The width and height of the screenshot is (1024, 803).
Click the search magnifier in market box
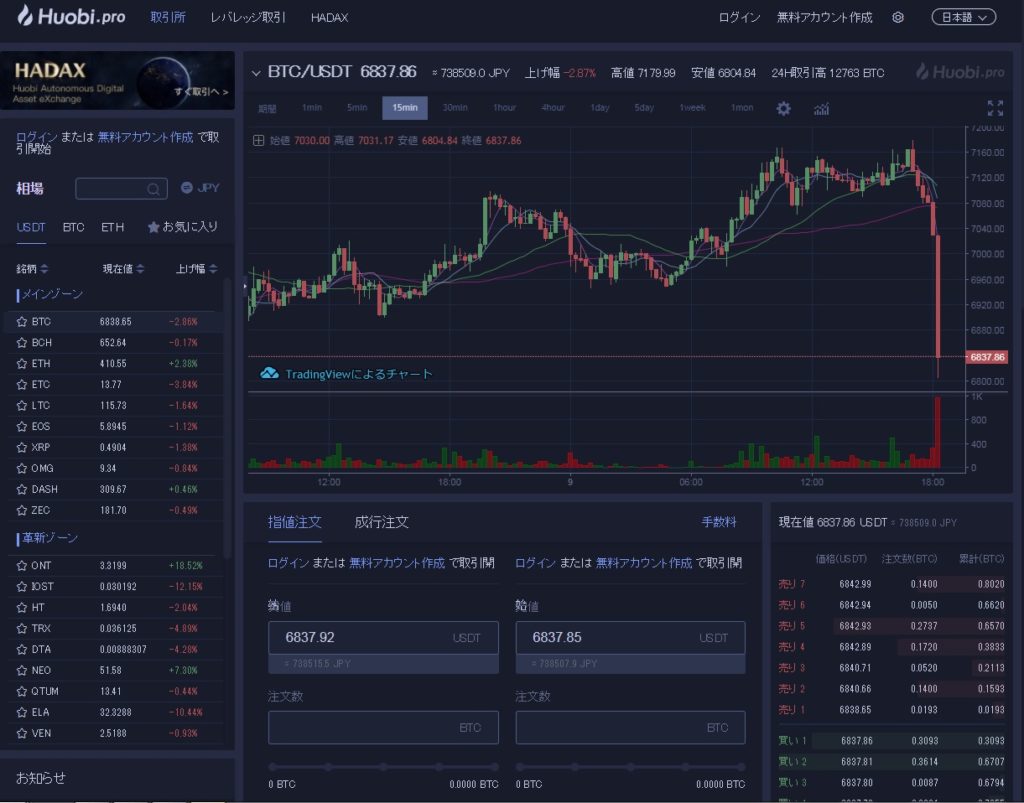pos(153,189)
